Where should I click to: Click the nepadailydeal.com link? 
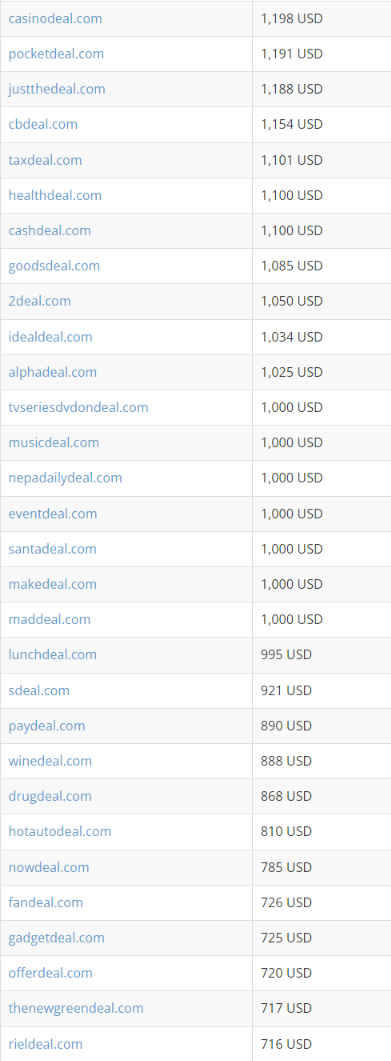click(x=65, y=477)
